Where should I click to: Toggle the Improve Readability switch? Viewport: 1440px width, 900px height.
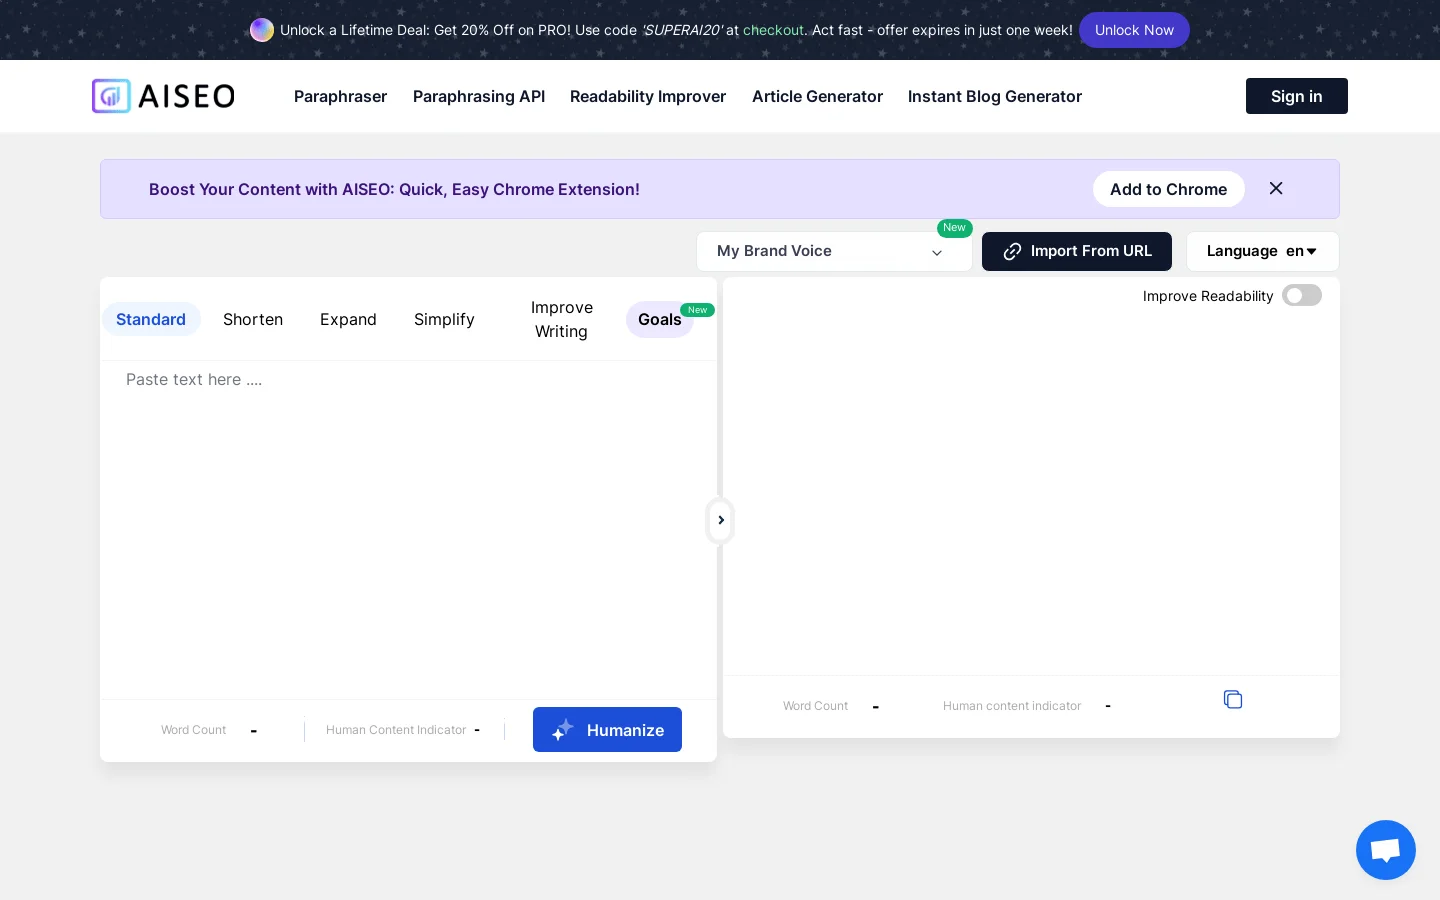click(1301, 296)
